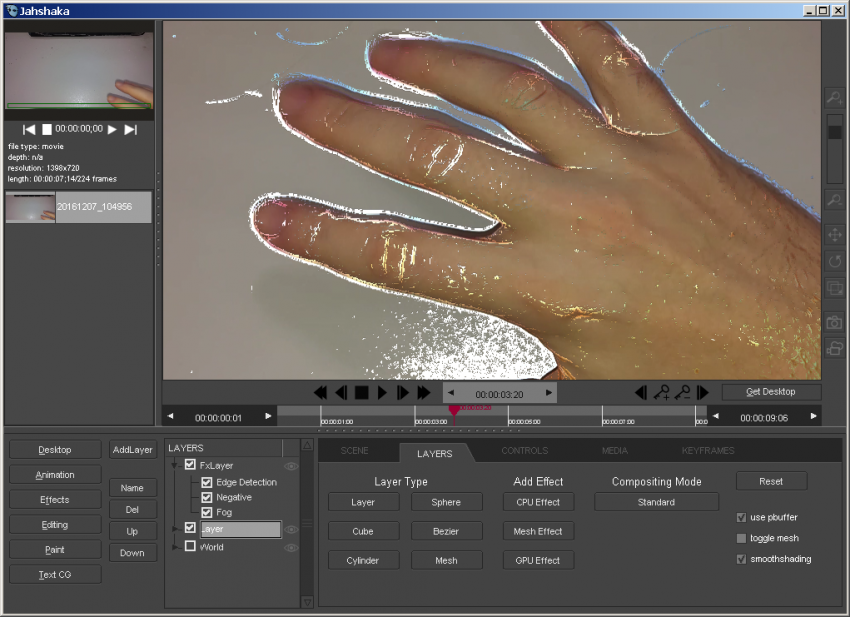Stop playback on main transport
Viewport: 850px width, 617px height.
362,392
